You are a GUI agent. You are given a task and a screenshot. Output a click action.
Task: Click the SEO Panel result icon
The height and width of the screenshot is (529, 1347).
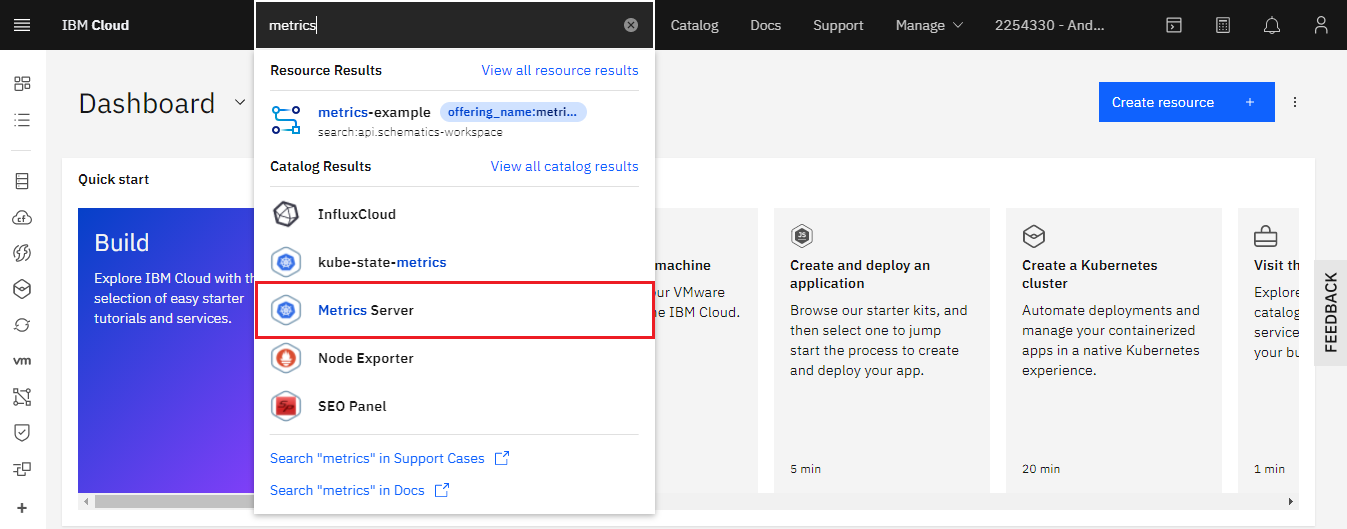tap(286, 406)
